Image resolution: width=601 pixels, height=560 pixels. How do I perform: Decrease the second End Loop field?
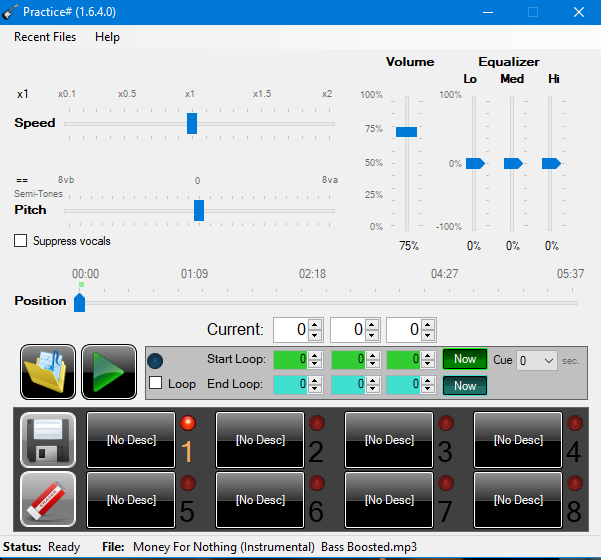372,389
